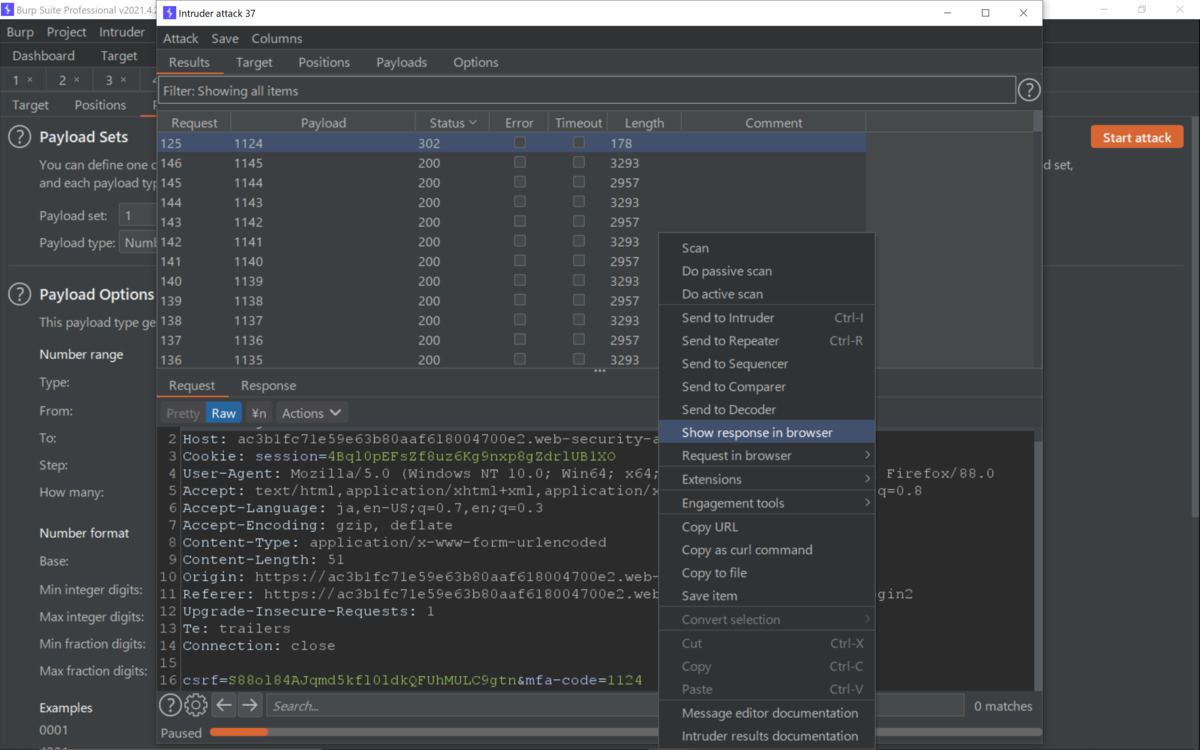Click Start attack button
1200x750 pixels.
[1137, 137]
